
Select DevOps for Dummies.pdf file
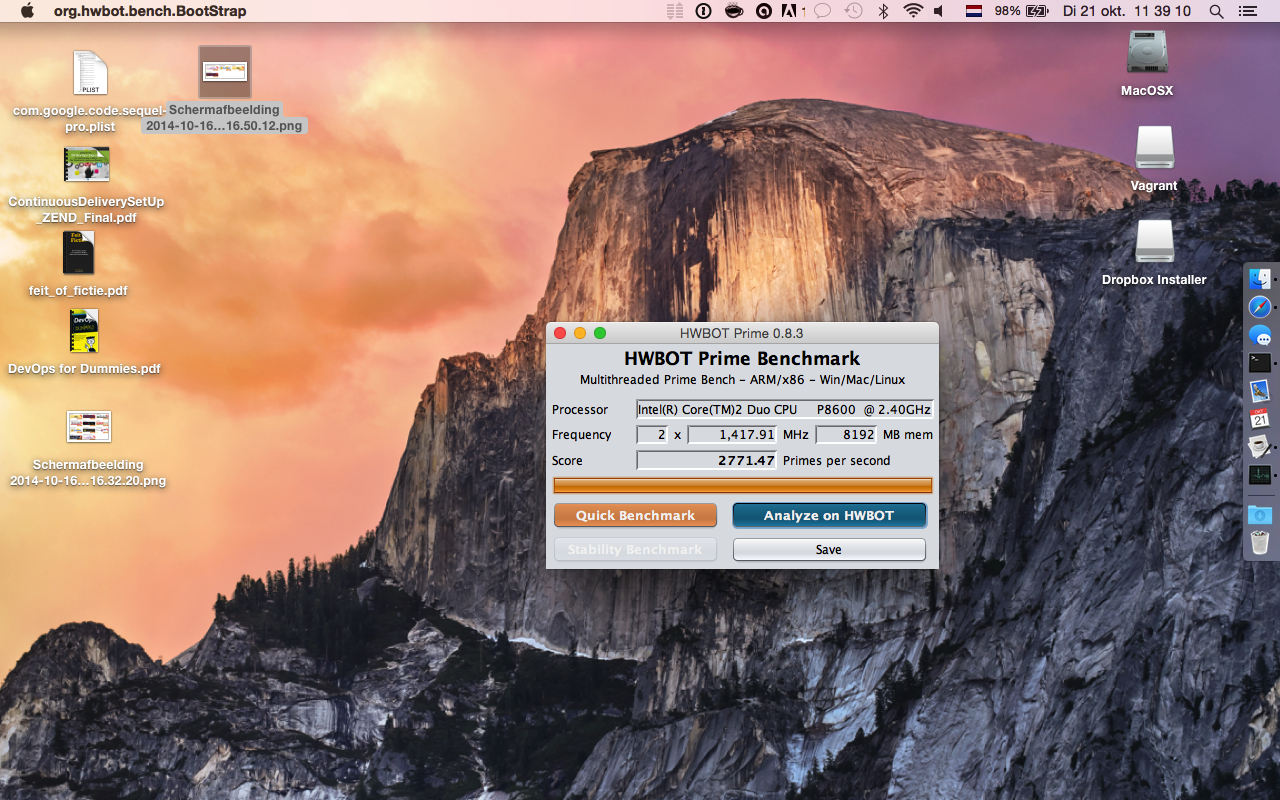click(x=84, y=331)
